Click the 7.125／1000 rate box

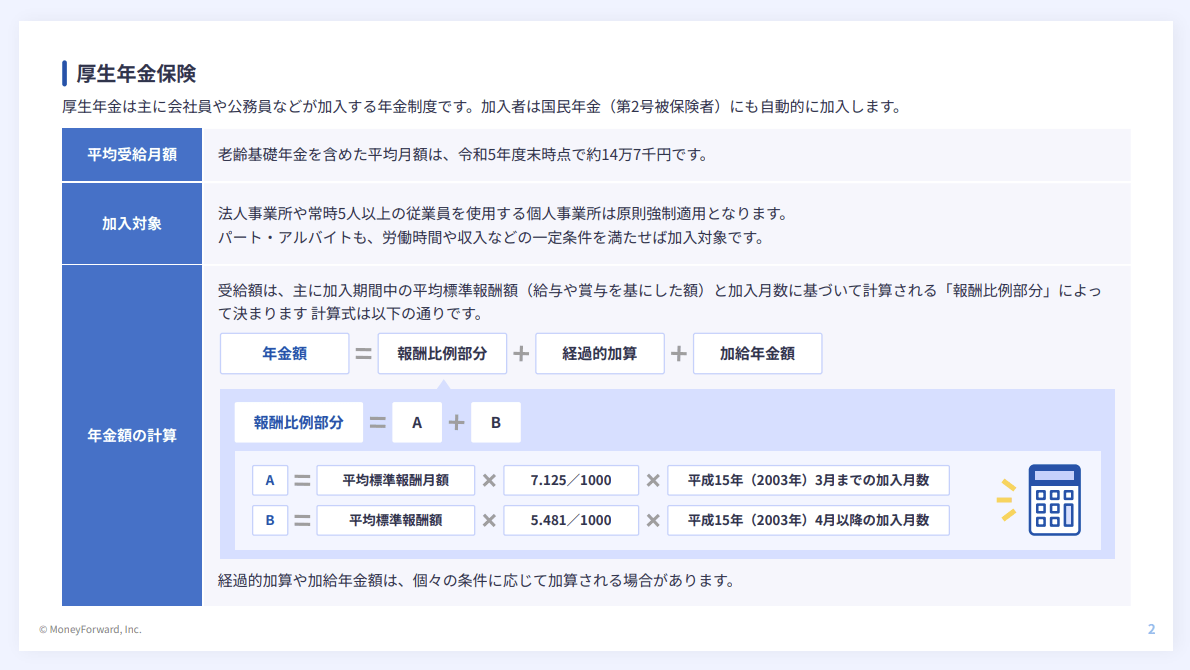[x=571, y=480]
